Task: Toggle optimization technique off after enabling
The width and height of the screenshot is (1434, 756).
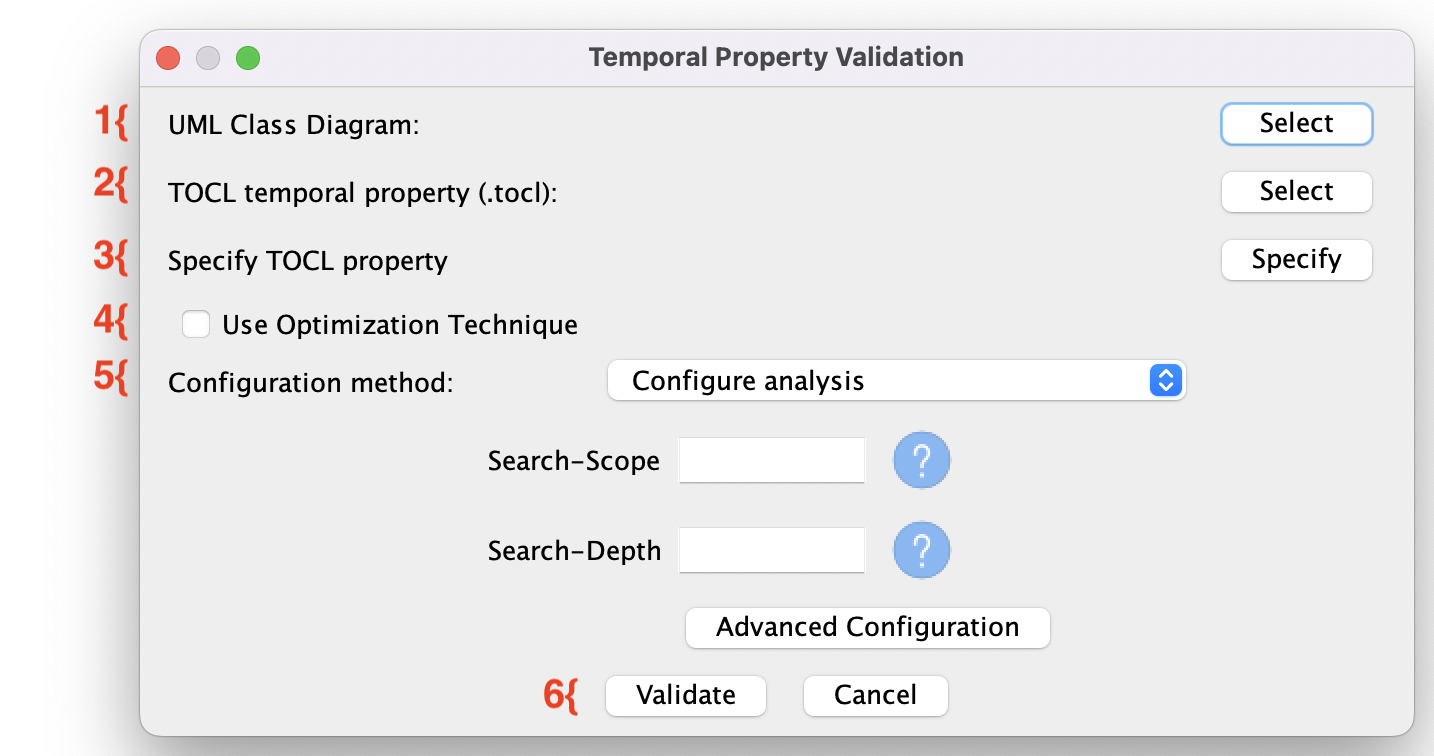Action: (x=196, y=324)
